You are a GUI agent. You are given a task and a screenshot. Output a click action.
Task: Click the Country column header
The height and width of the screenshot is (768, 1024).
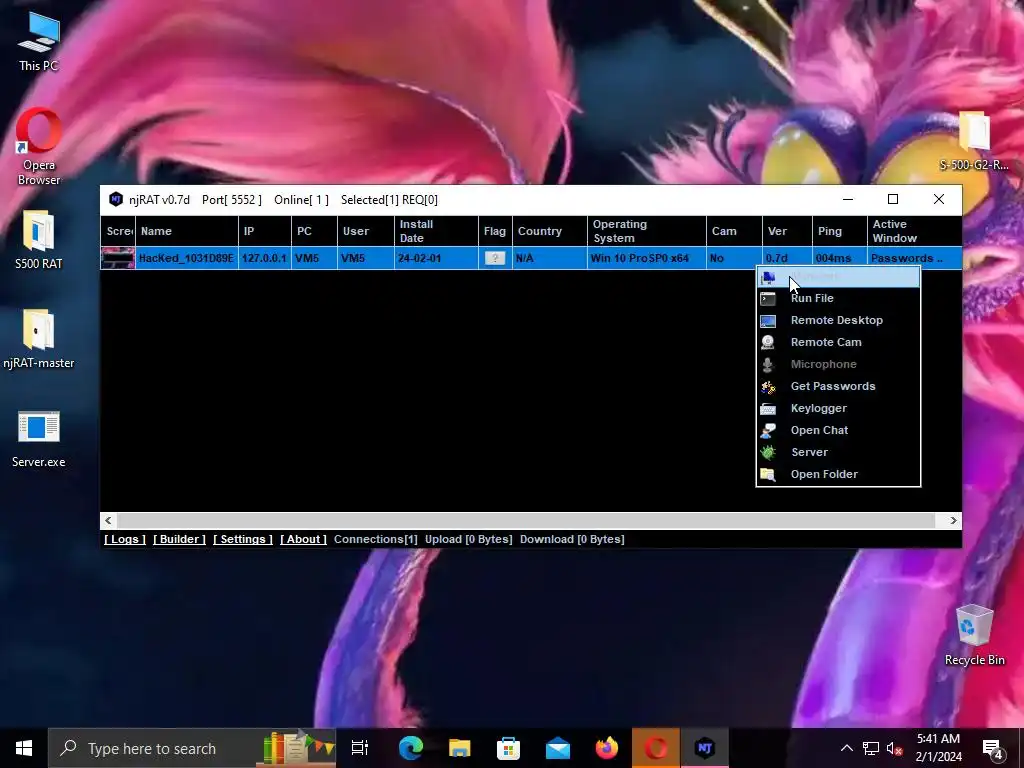[549, 231]
